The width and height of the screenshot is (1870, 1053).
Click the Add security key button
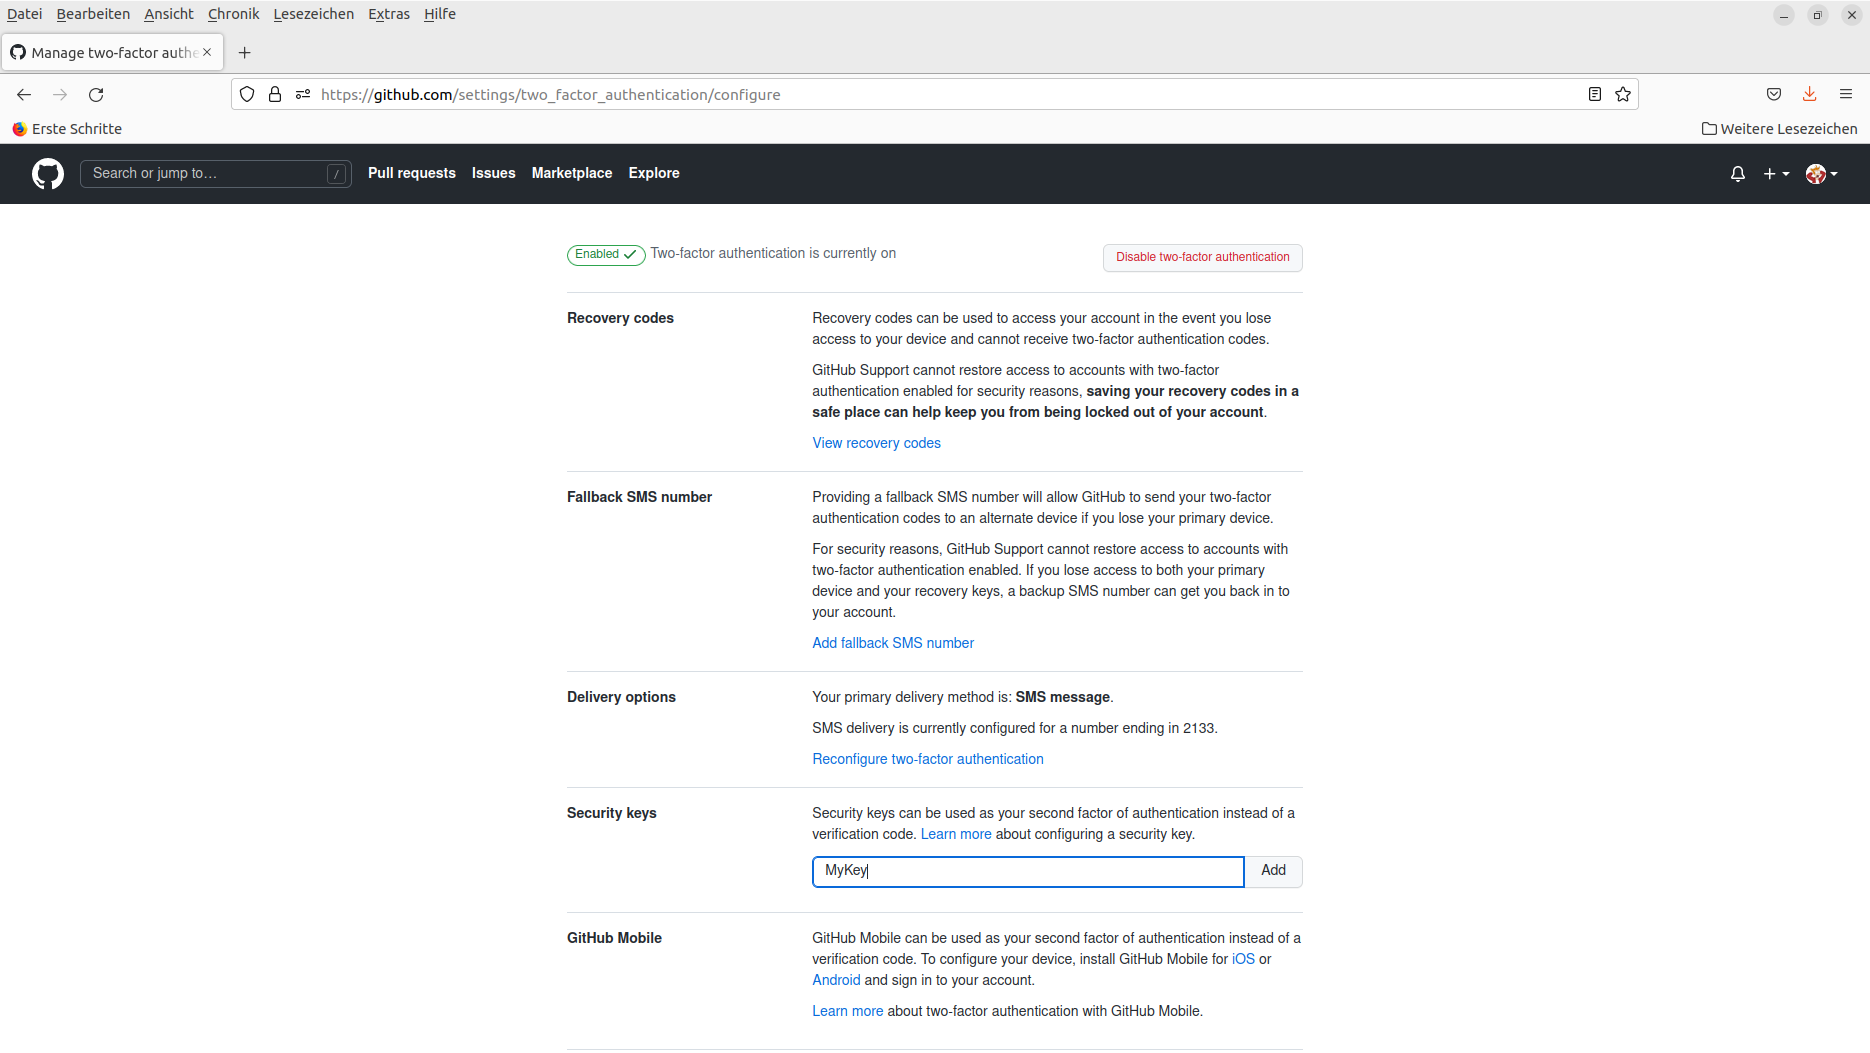click(1274, 872)
